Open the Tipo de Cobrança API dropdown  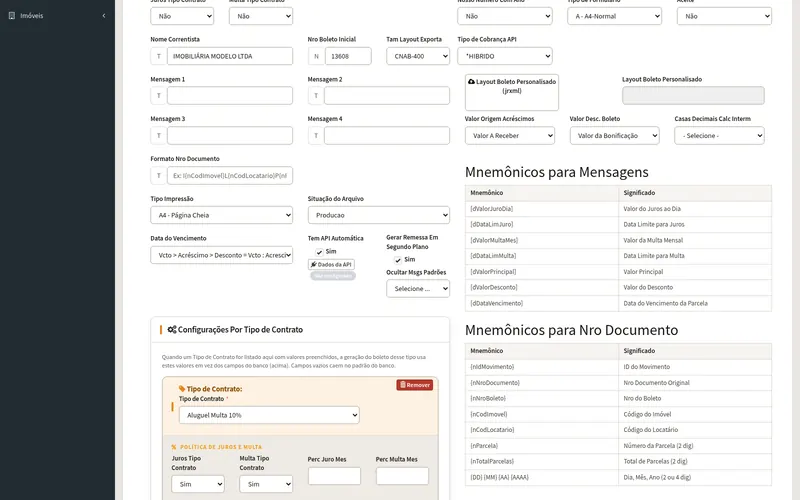(x=505, y=56)
